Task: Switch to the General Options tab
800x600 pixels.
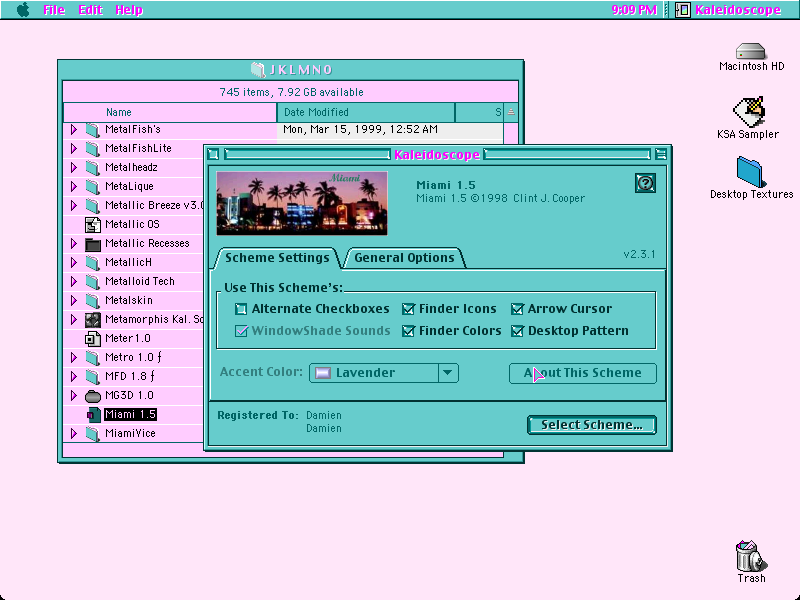Action: [404, 258]
